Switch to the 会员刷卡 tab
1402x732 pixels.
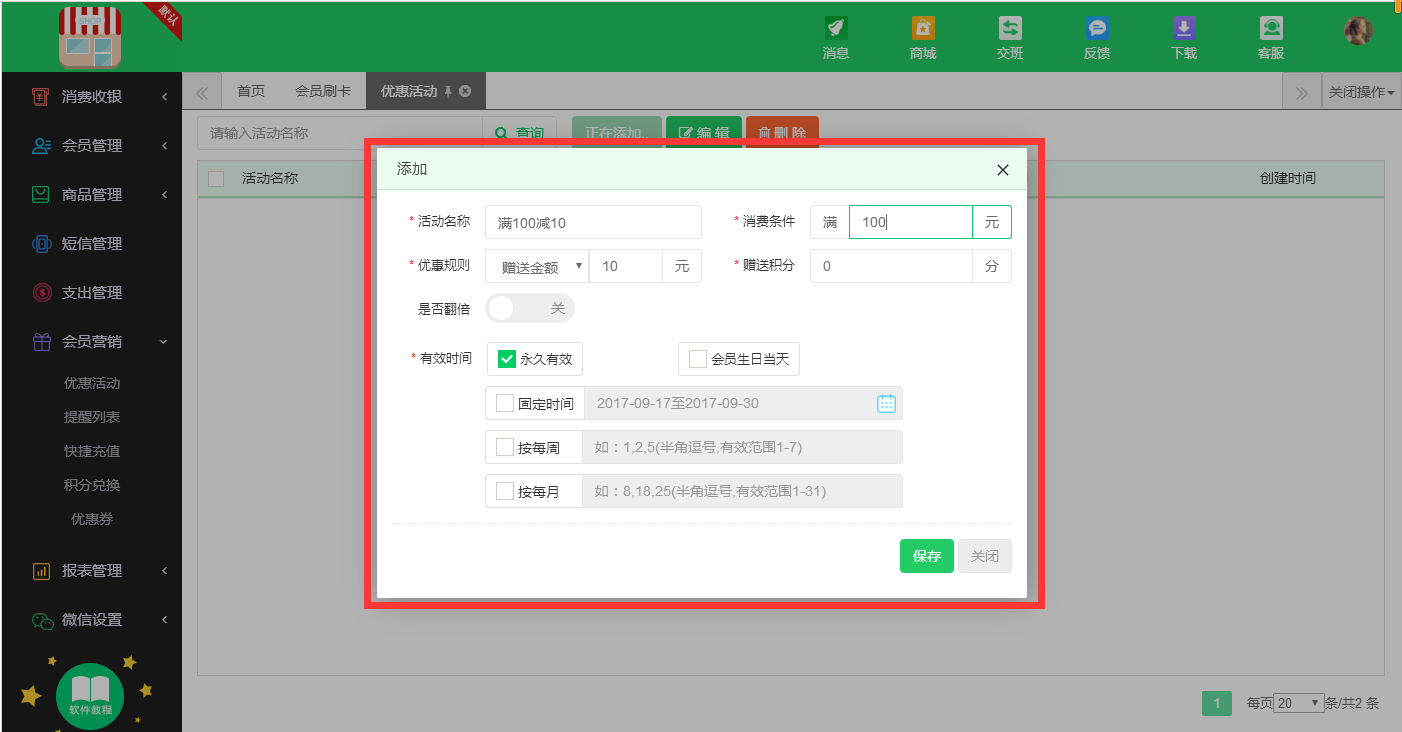tap(323, 91)
